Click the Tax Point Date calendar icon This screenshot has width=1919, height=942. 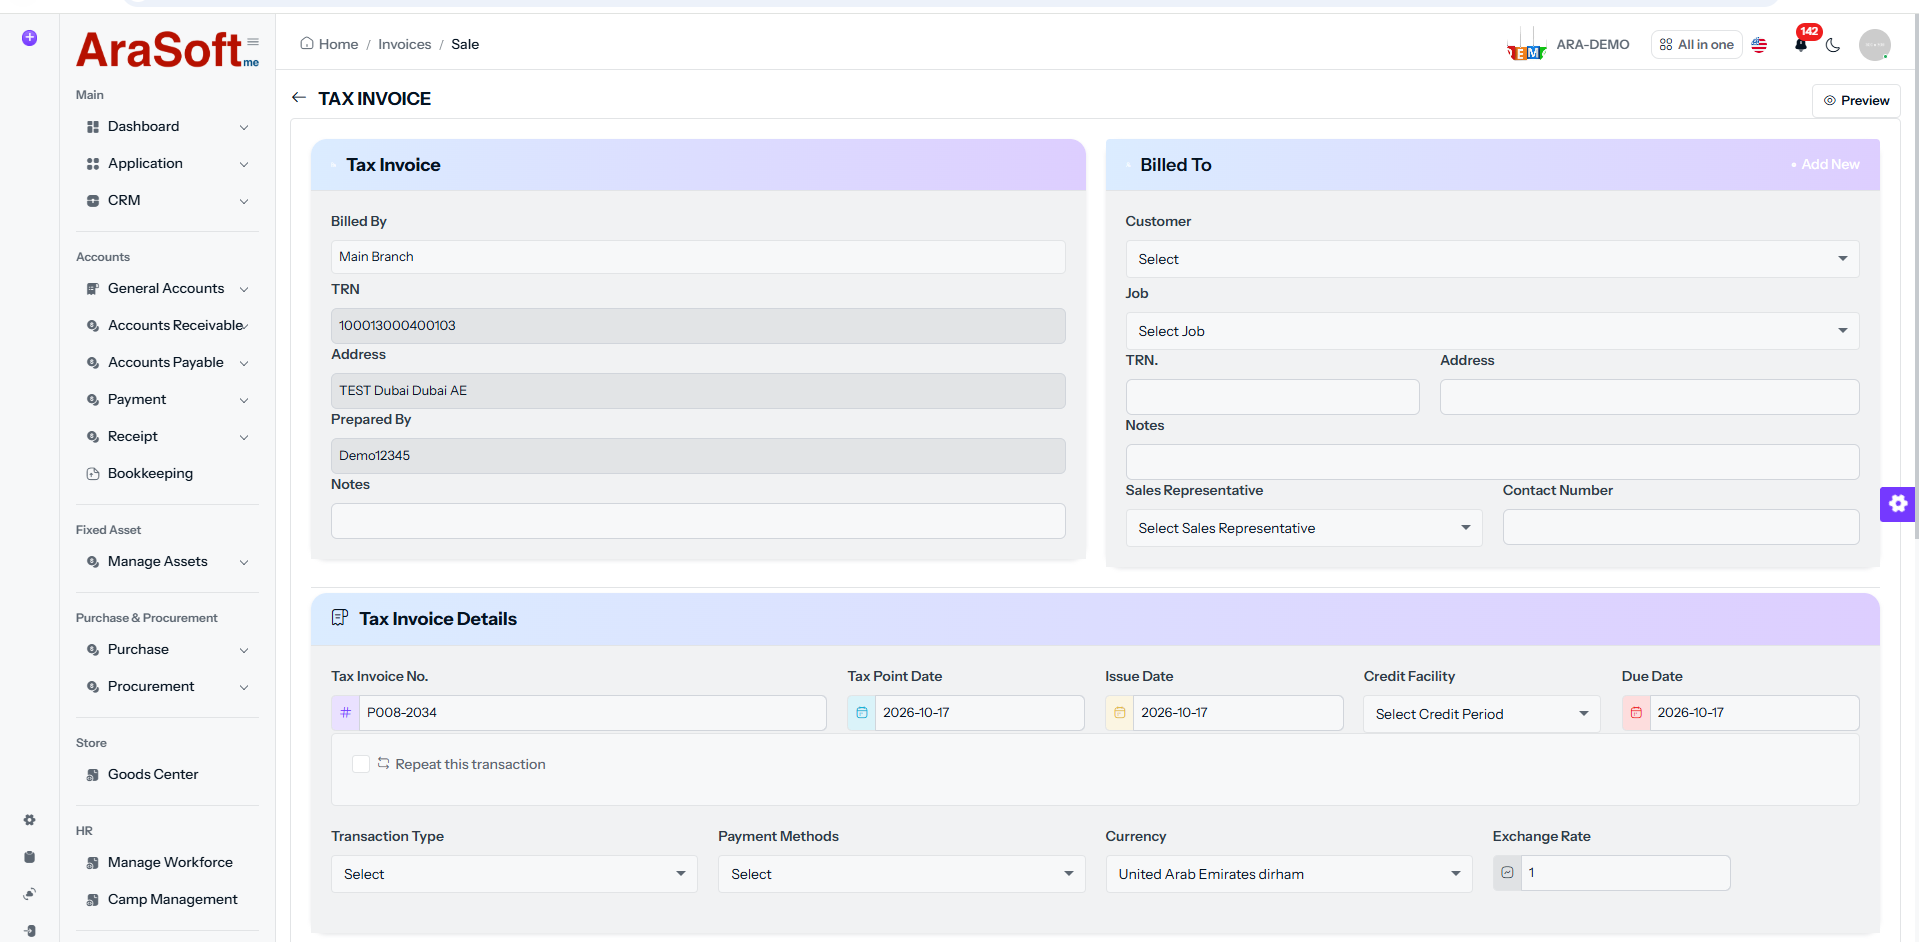click(861, 713)
